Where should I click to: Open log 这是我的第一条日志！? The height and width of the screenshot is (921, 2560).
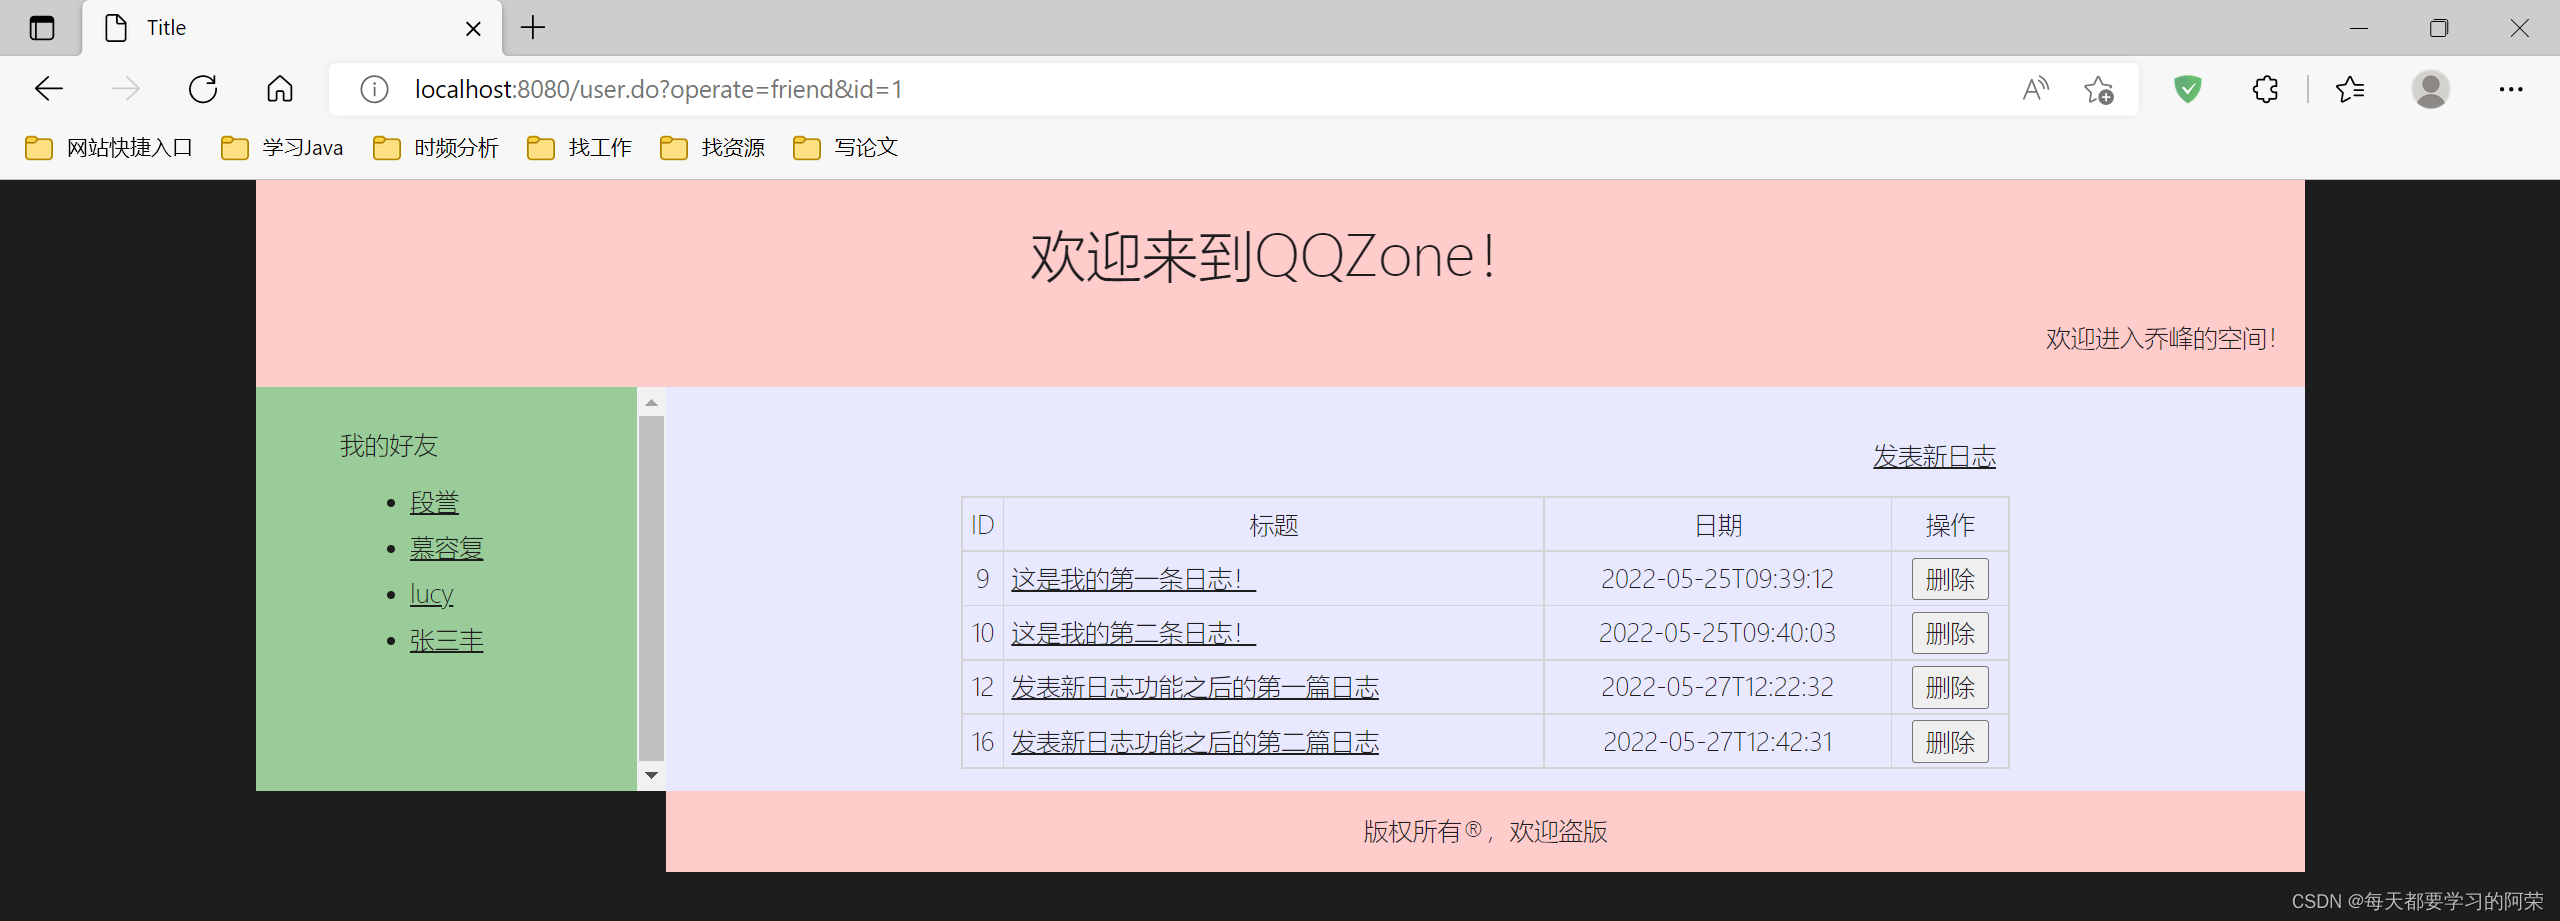tap(1133, 579)
